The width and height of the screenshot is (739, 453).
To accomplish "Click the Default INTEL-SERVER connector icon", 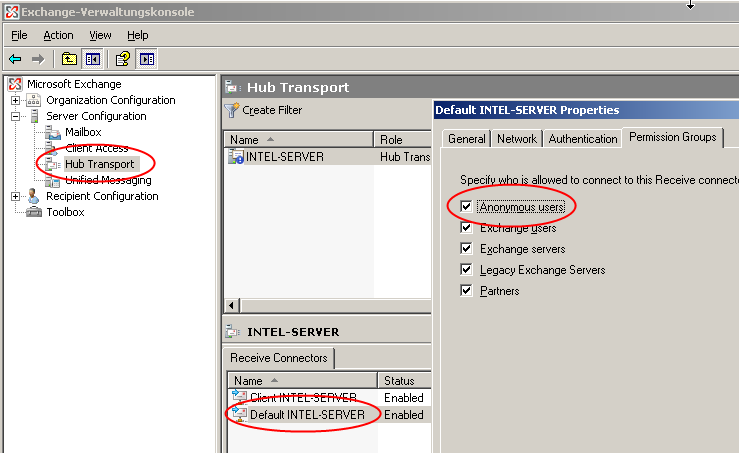I will coord(239,414).
